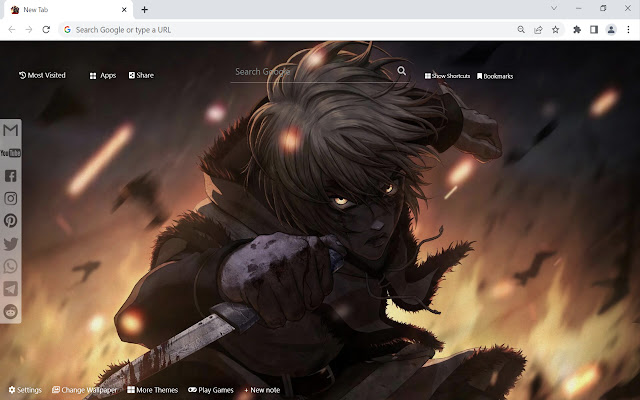Click the search magnifier icon on page
The height and width of the screenshot is (400, 640).
tap(402, 71)
